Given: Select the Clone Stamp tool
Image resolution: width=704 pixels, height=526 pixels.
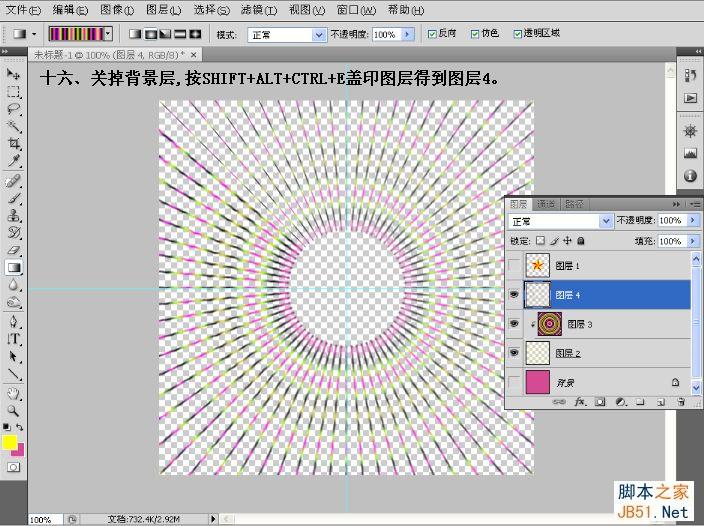Looking at the screenshot, I should pos(13,215).
